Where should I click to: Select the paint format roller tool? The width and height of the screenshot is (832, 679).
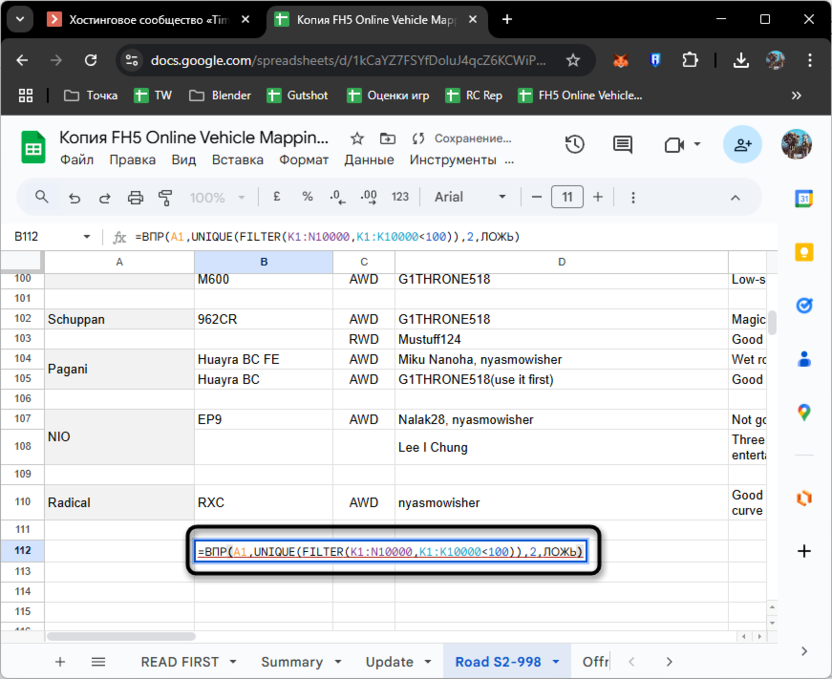(x=166, y=198)
